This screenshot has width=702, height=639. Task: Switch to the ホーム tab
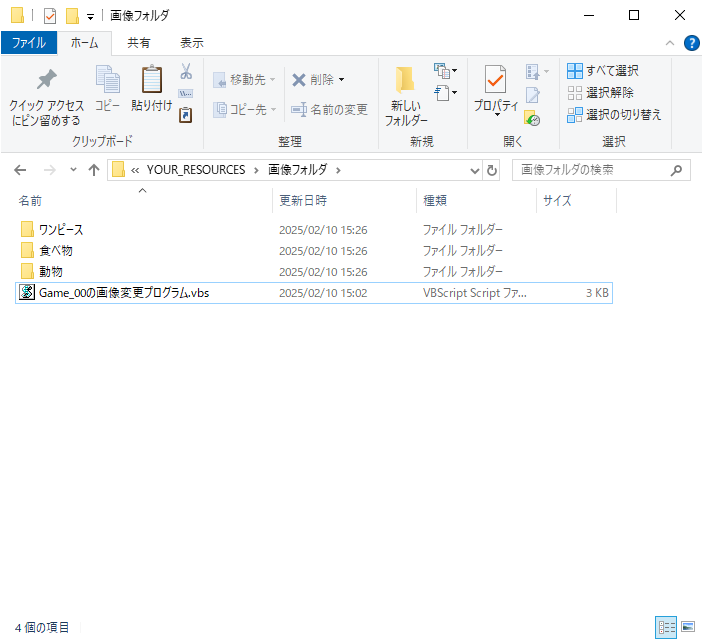click(x=84, y=43)
